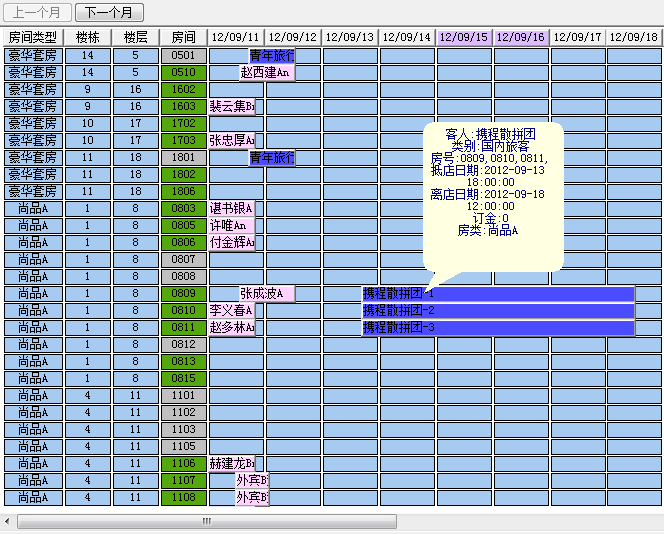Image resolution: width=664 pixels, height=534 pixels.
Task: Select the 房间类型 column header
Action: click(x=33, y=37)
